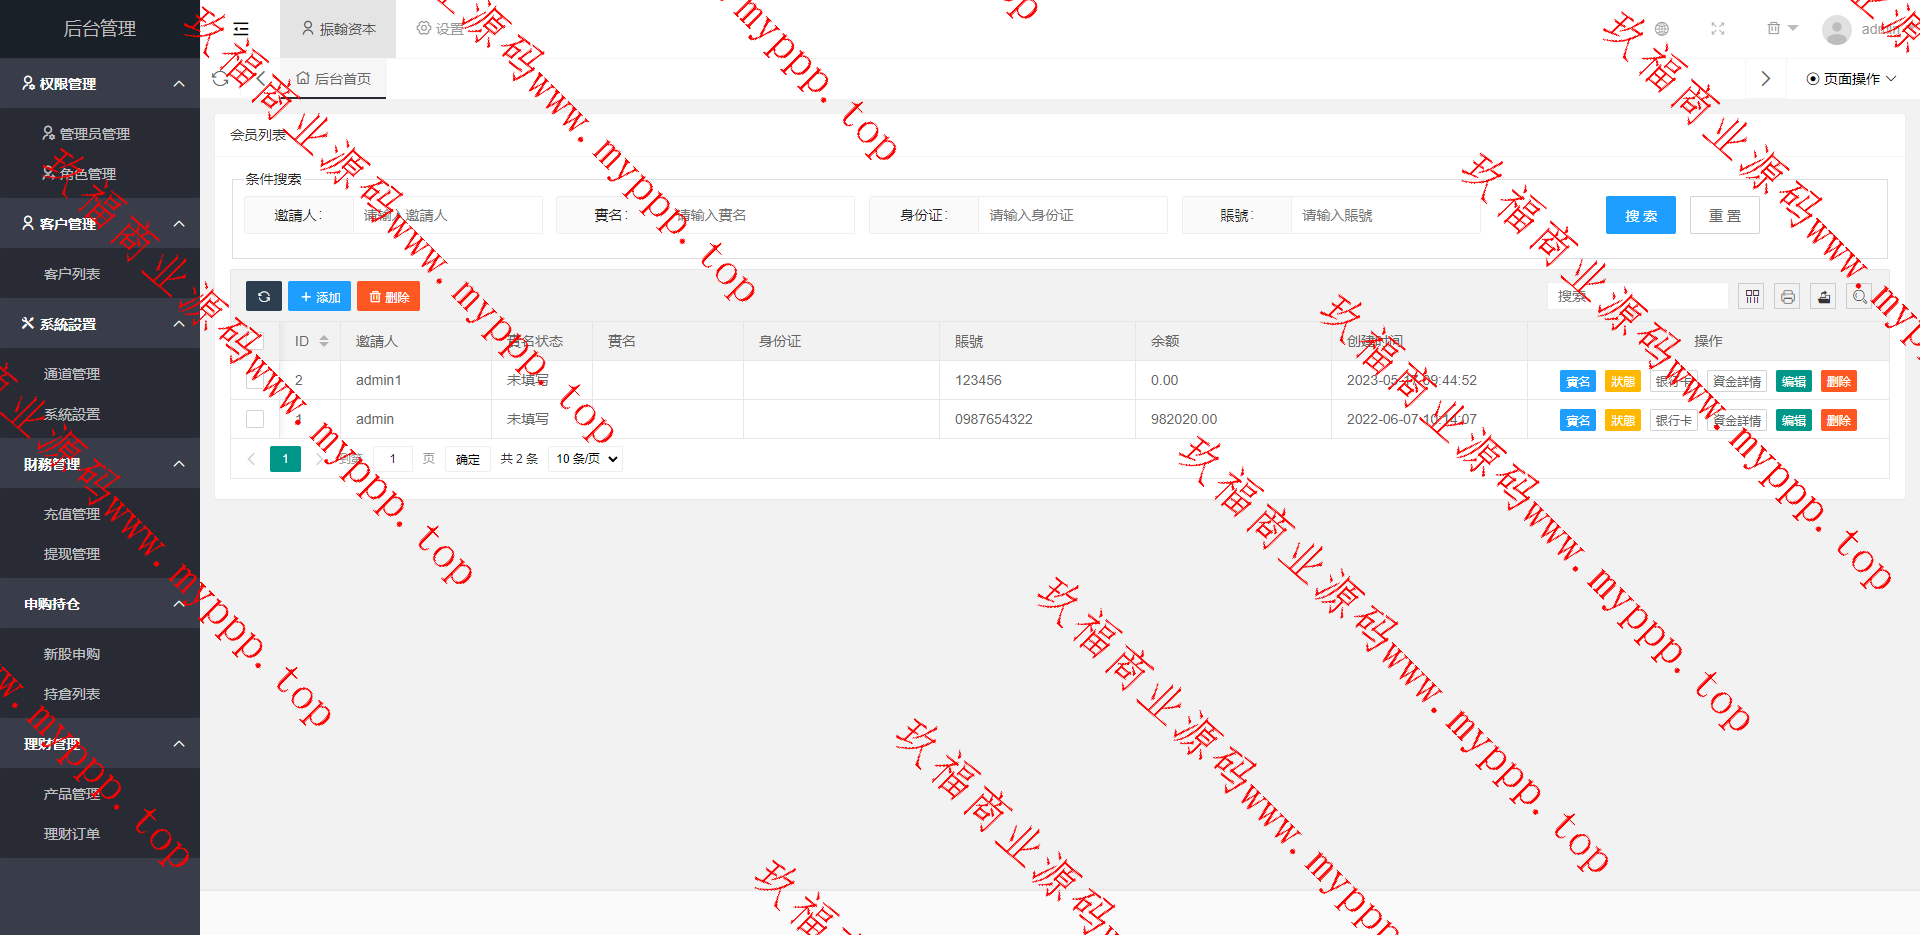Click 状态 button for admin1 row
1920x935 pixels.
point(1623,381)
